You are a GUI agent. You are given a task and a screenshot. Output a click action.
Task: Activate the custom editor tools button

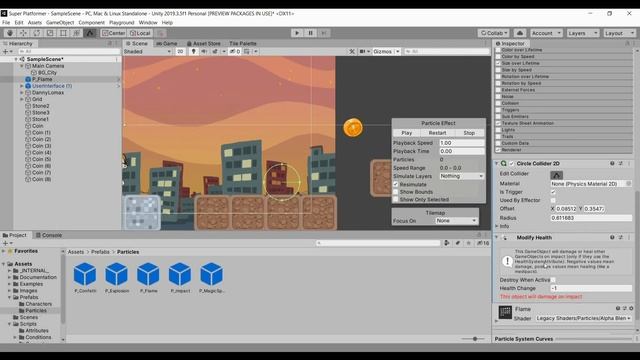point(90,33)
